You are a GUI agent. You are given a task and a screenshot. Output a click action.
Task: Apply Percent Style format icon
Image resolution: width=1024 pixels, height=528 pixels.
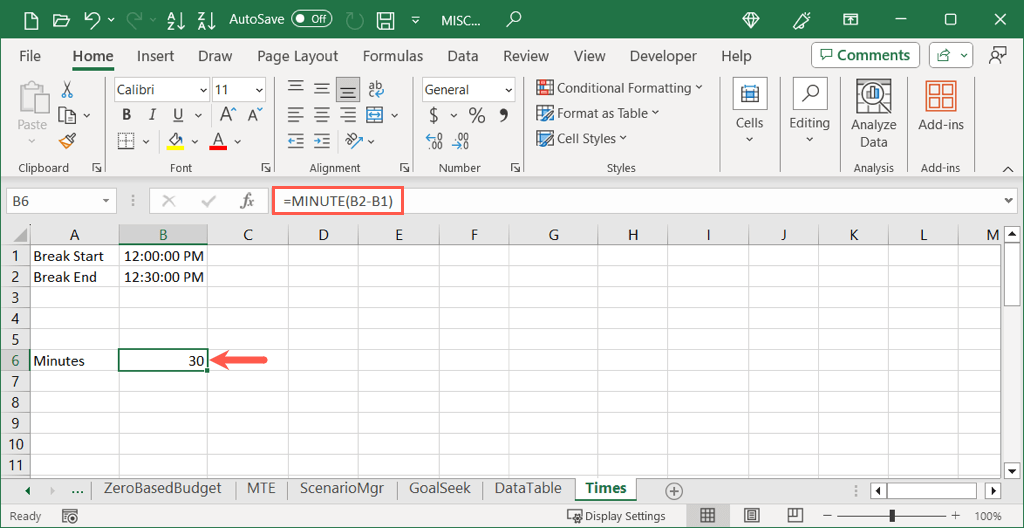click(x=477, y=116)
